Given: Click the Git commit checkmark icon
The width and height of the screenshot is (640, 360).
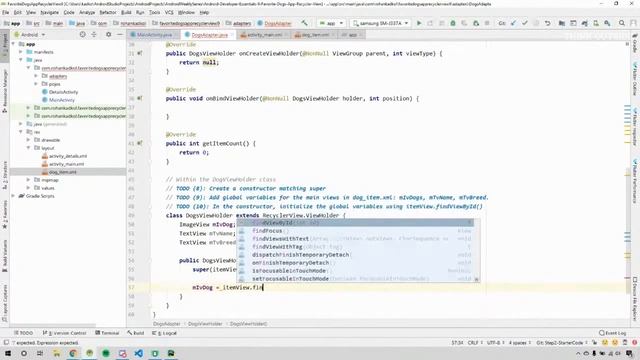Looking at the screenshot, I should (x=525, y=23).
